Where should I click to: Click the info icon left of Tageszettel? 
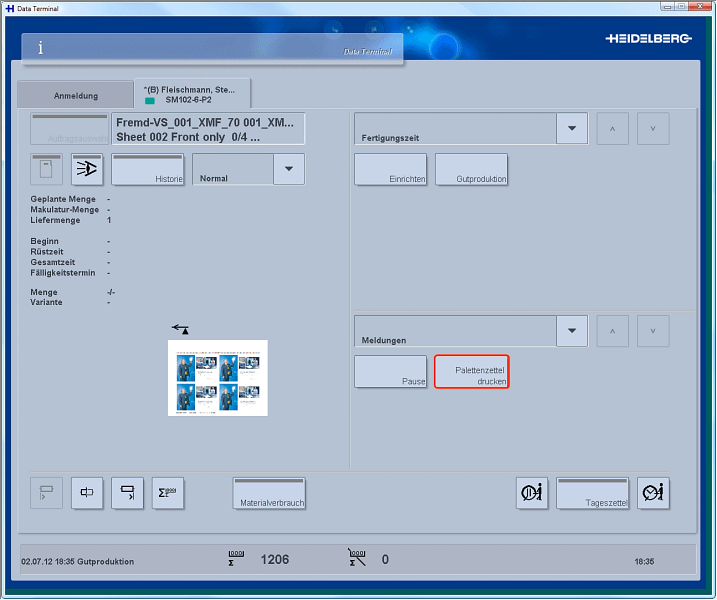[532, 493]
